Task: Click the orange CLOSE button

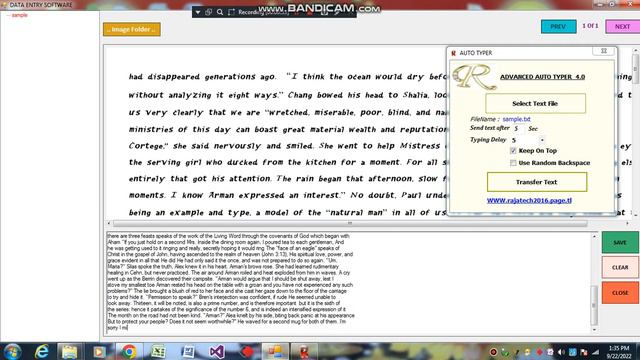Action: 620,293
